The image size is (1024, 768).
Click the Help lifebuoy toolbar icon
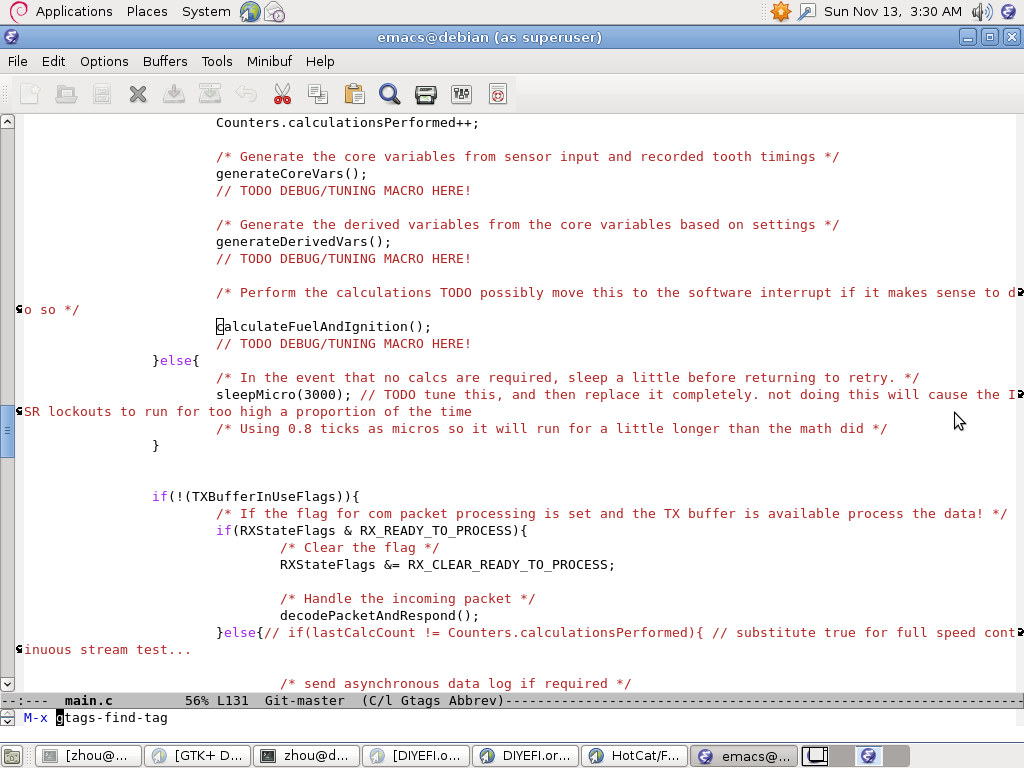coord(498,94)
